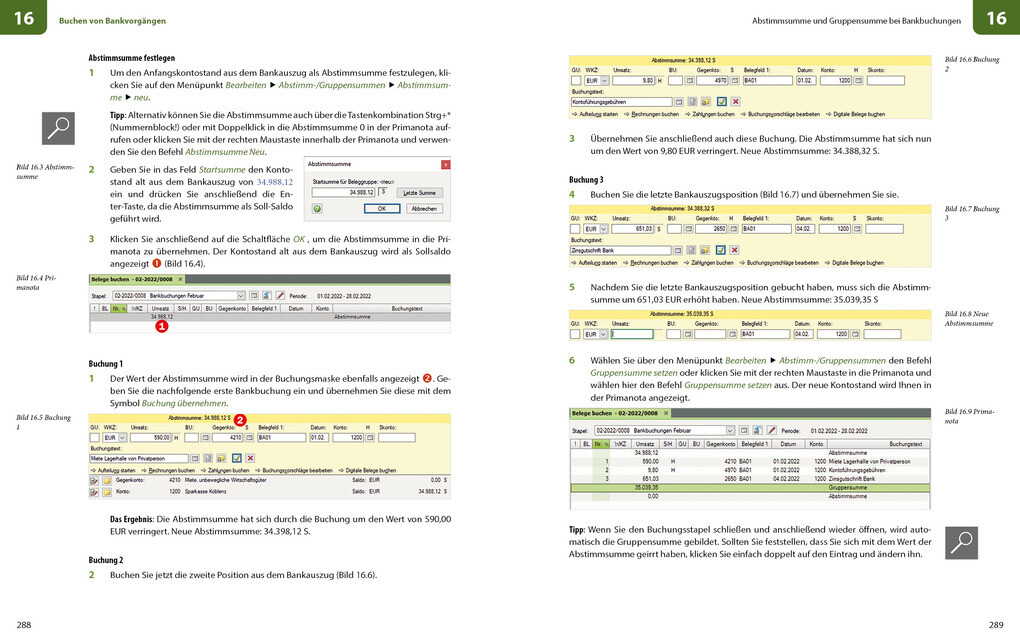This screenshot has width=1020, height=644.
Task: Click the Buchung übernehmen checkmark beside Zinsgutschrift Bank
Action: tap(720, 250)
